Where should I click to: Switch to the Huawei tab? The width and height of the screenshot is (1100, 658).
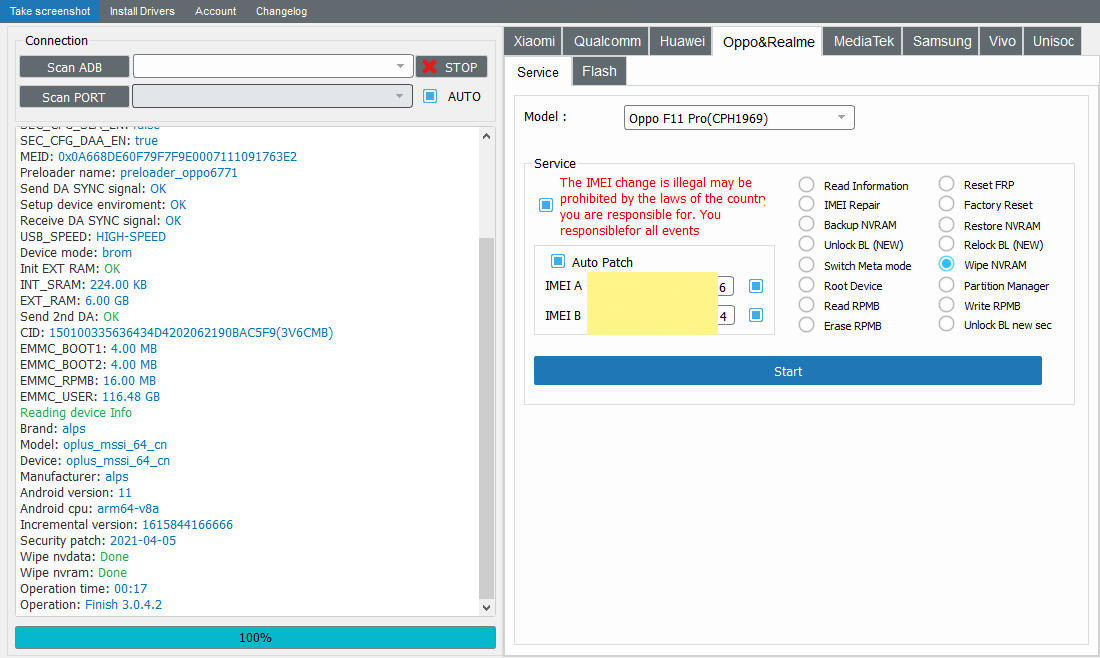coord(682,41)
